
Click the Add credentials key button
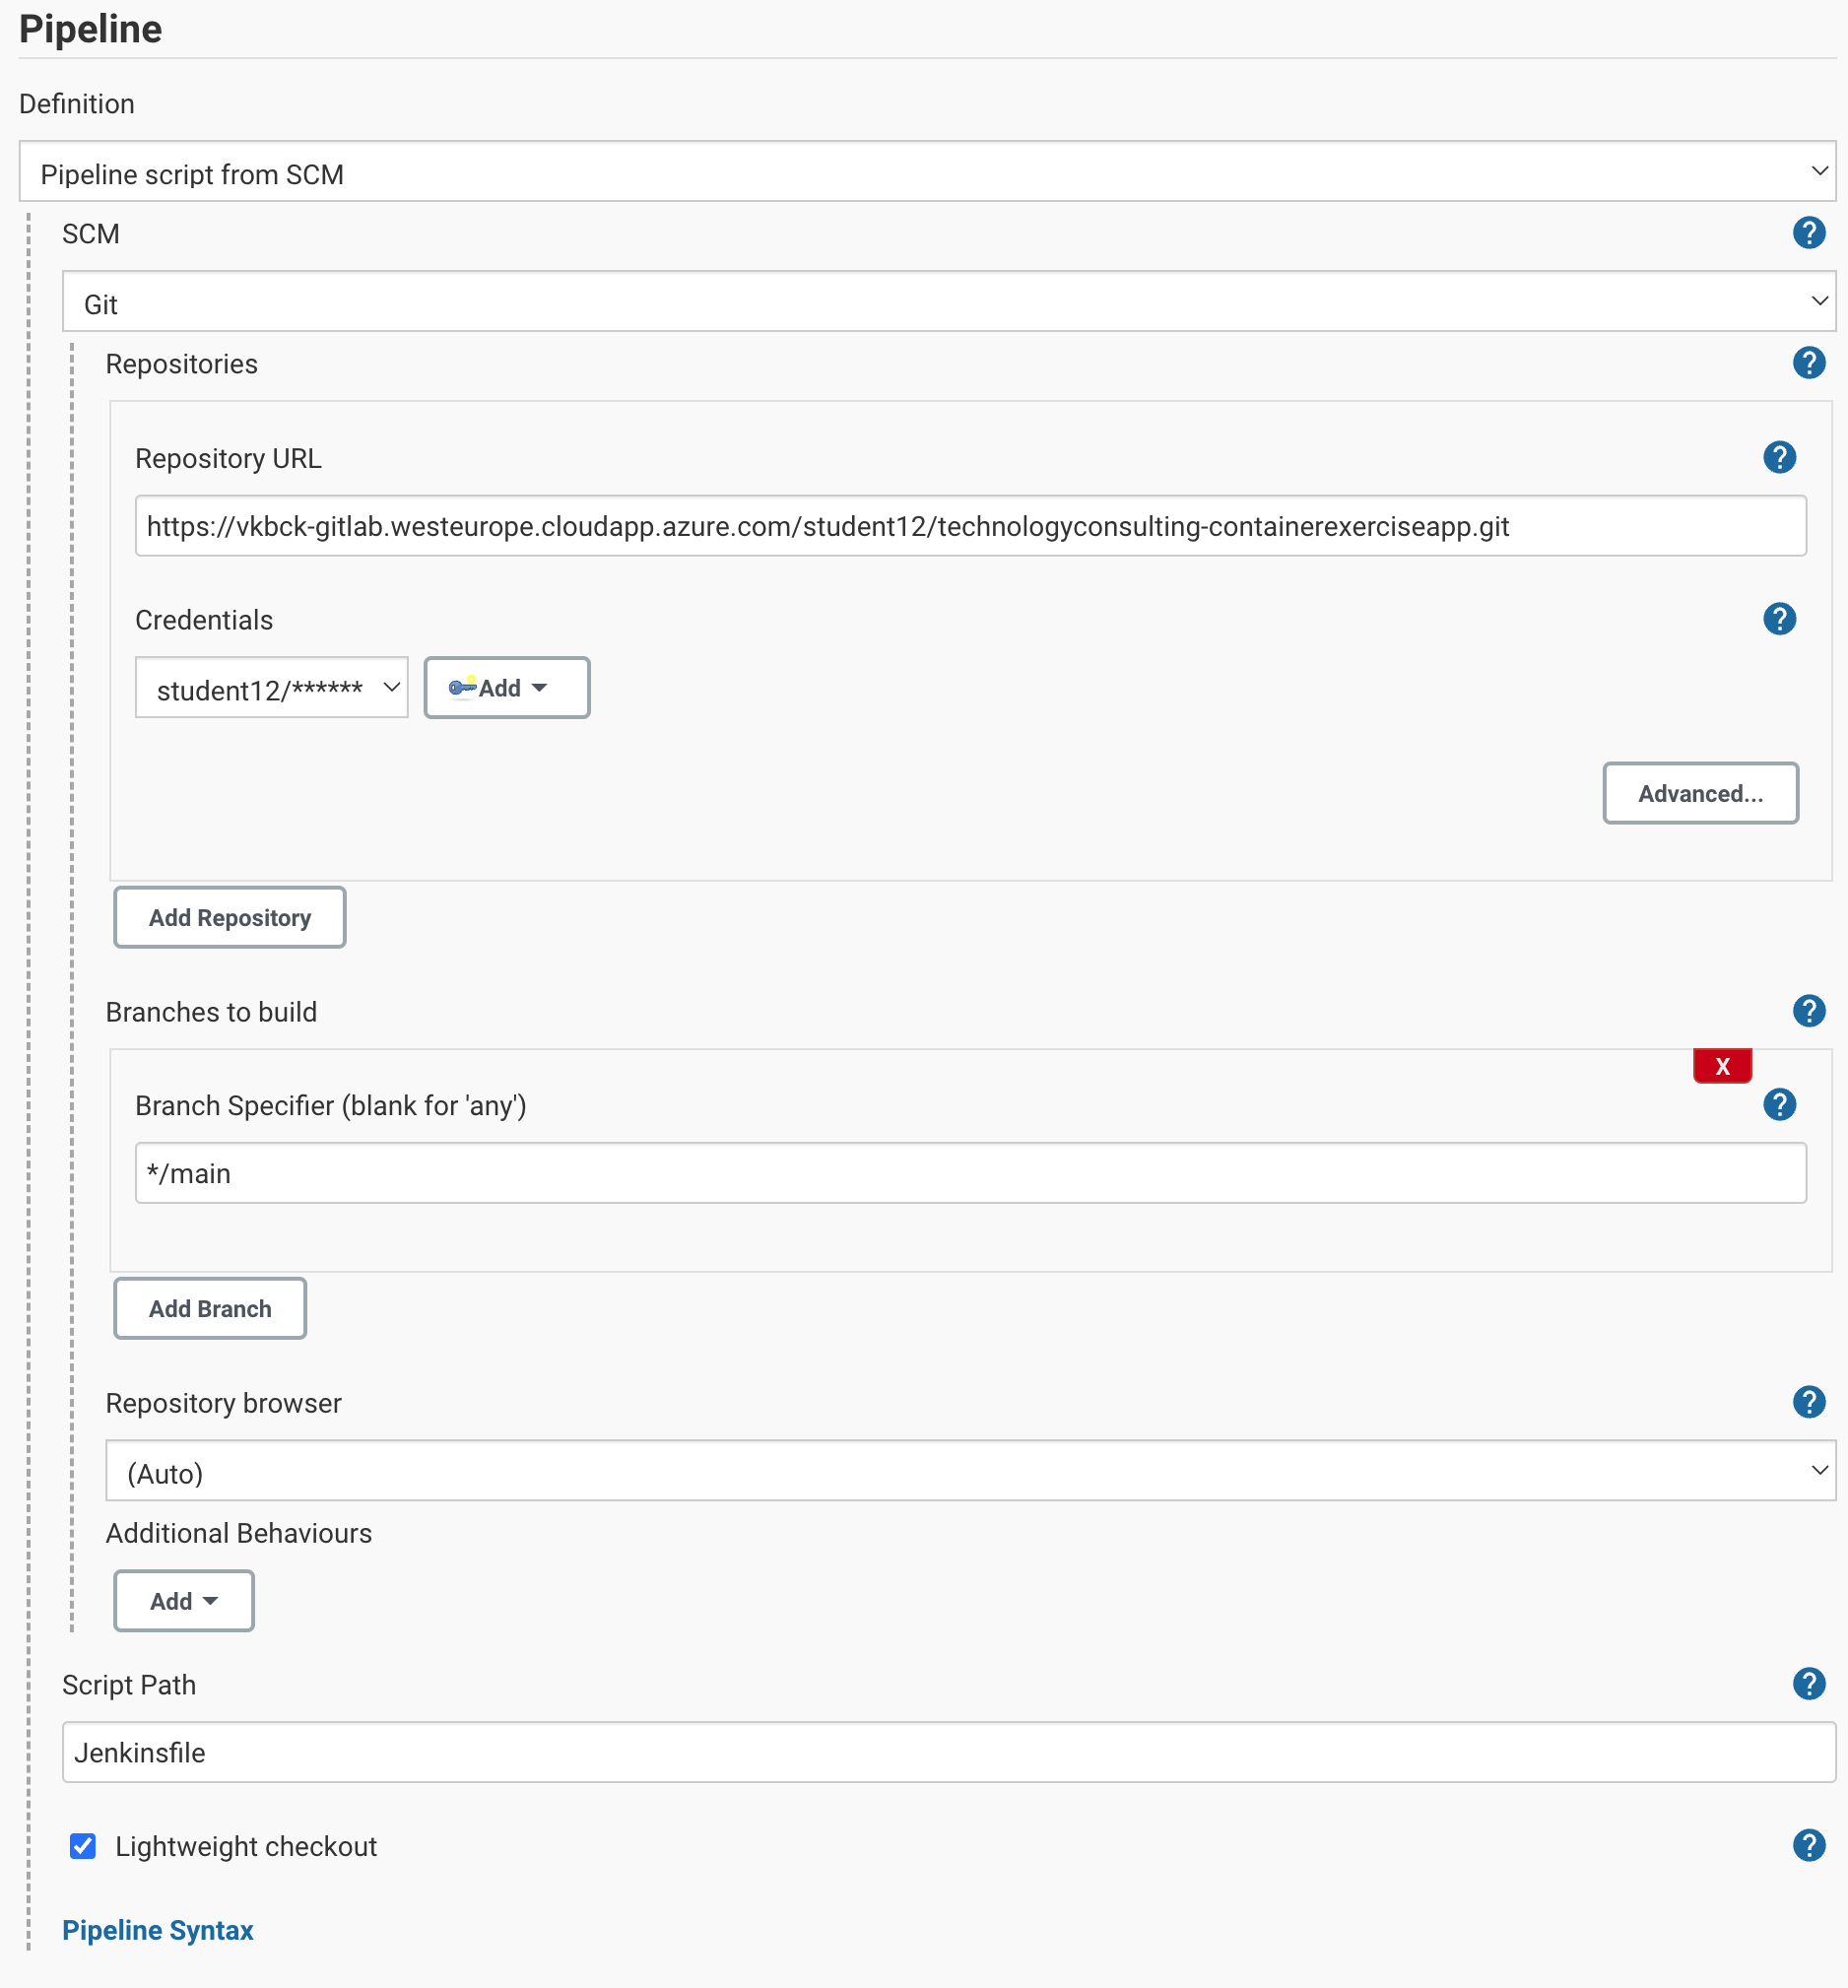tap(506, 688)
